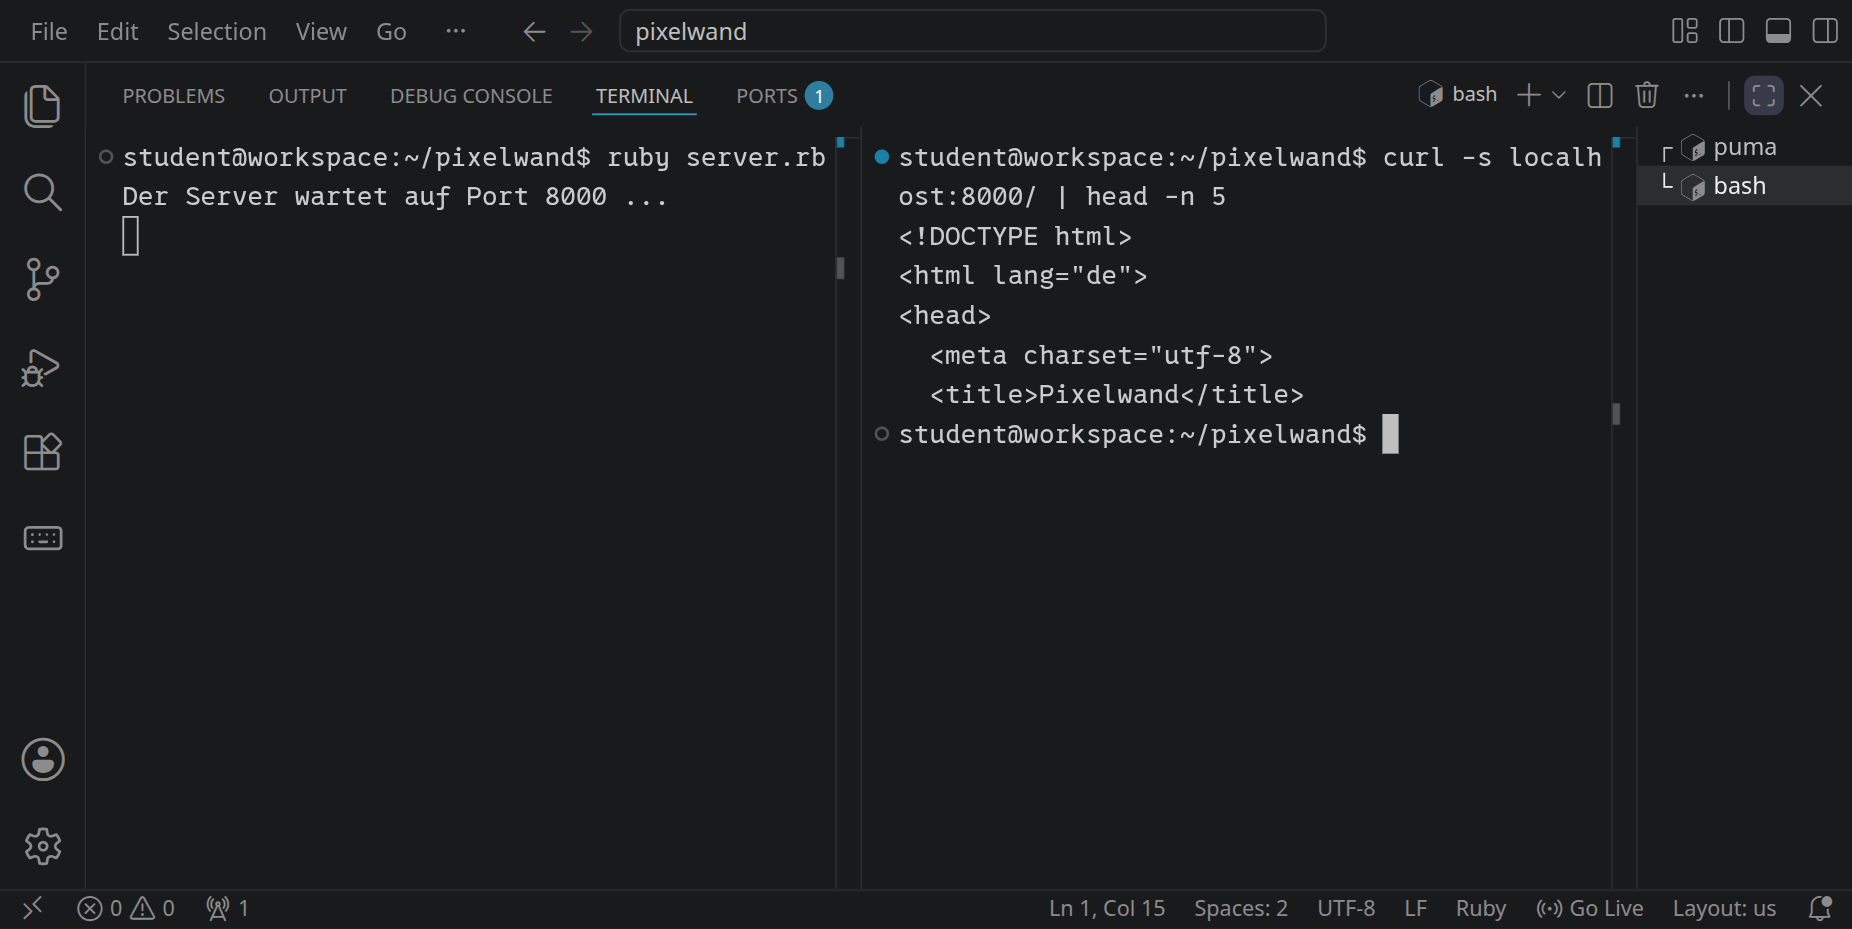The height and width of the screenshot is (929, 1852).
Task: Kill terminal using the trash icon
Action: (1647, 95)
